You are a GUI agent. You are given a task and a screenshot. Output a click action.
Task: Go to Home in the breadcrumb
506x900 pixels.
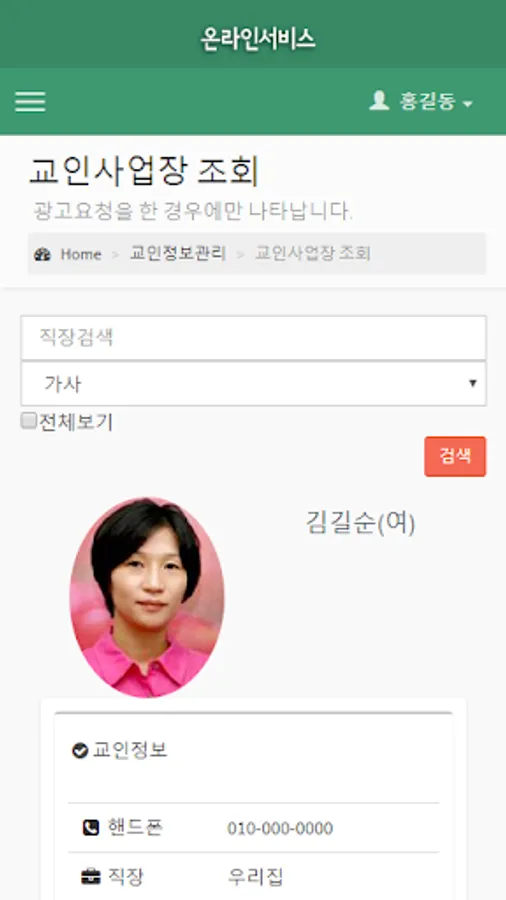coord(81,254)
